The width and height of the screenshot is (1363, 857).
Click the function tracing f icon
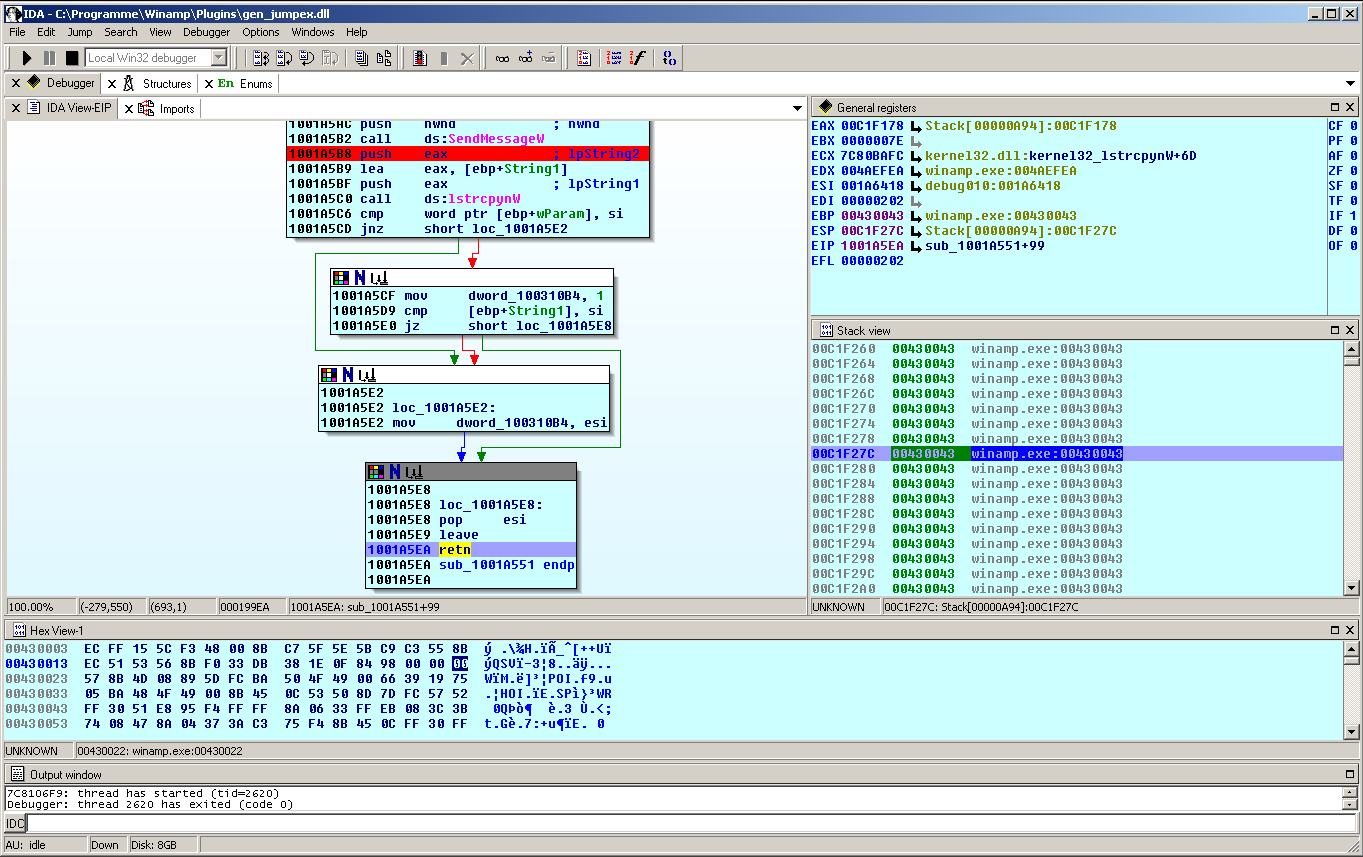coord(637,58)
